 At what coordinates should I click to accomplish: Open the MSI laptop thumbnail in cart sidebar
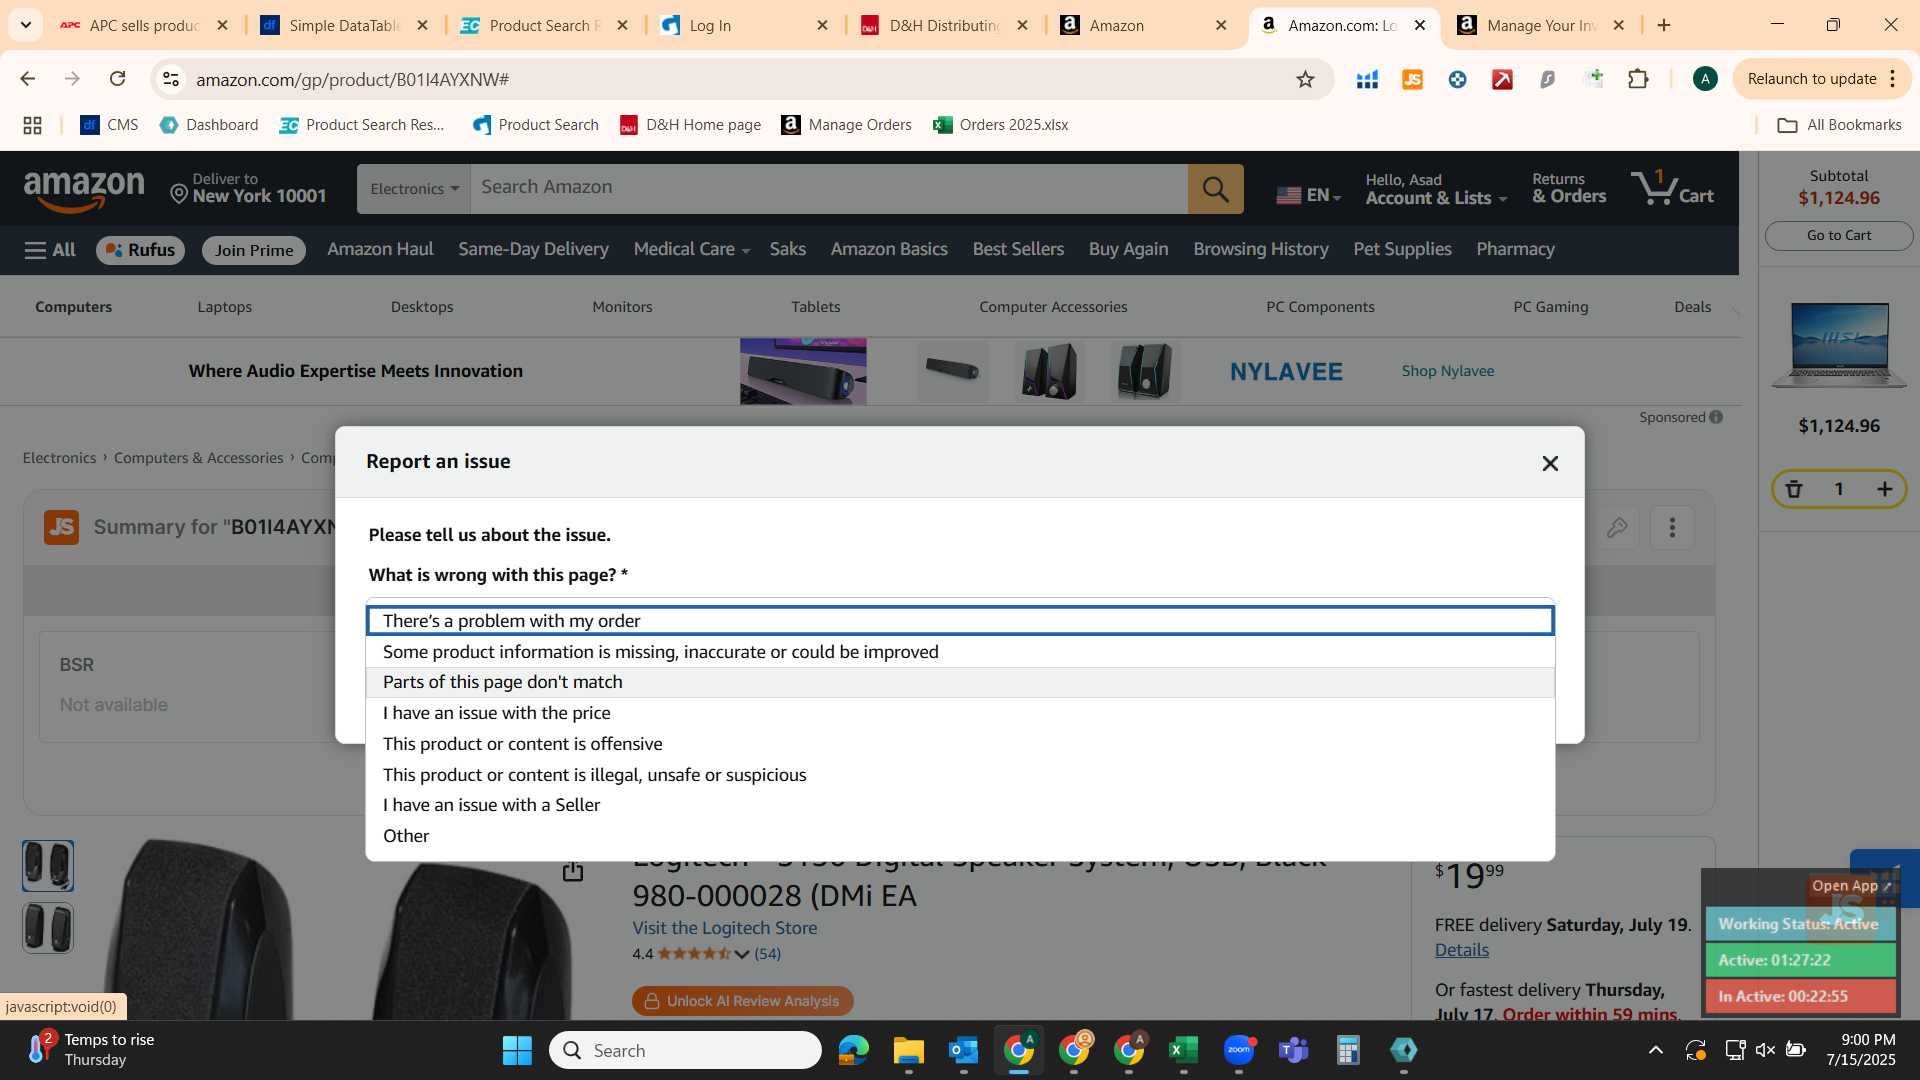[x=1839, y=346]
